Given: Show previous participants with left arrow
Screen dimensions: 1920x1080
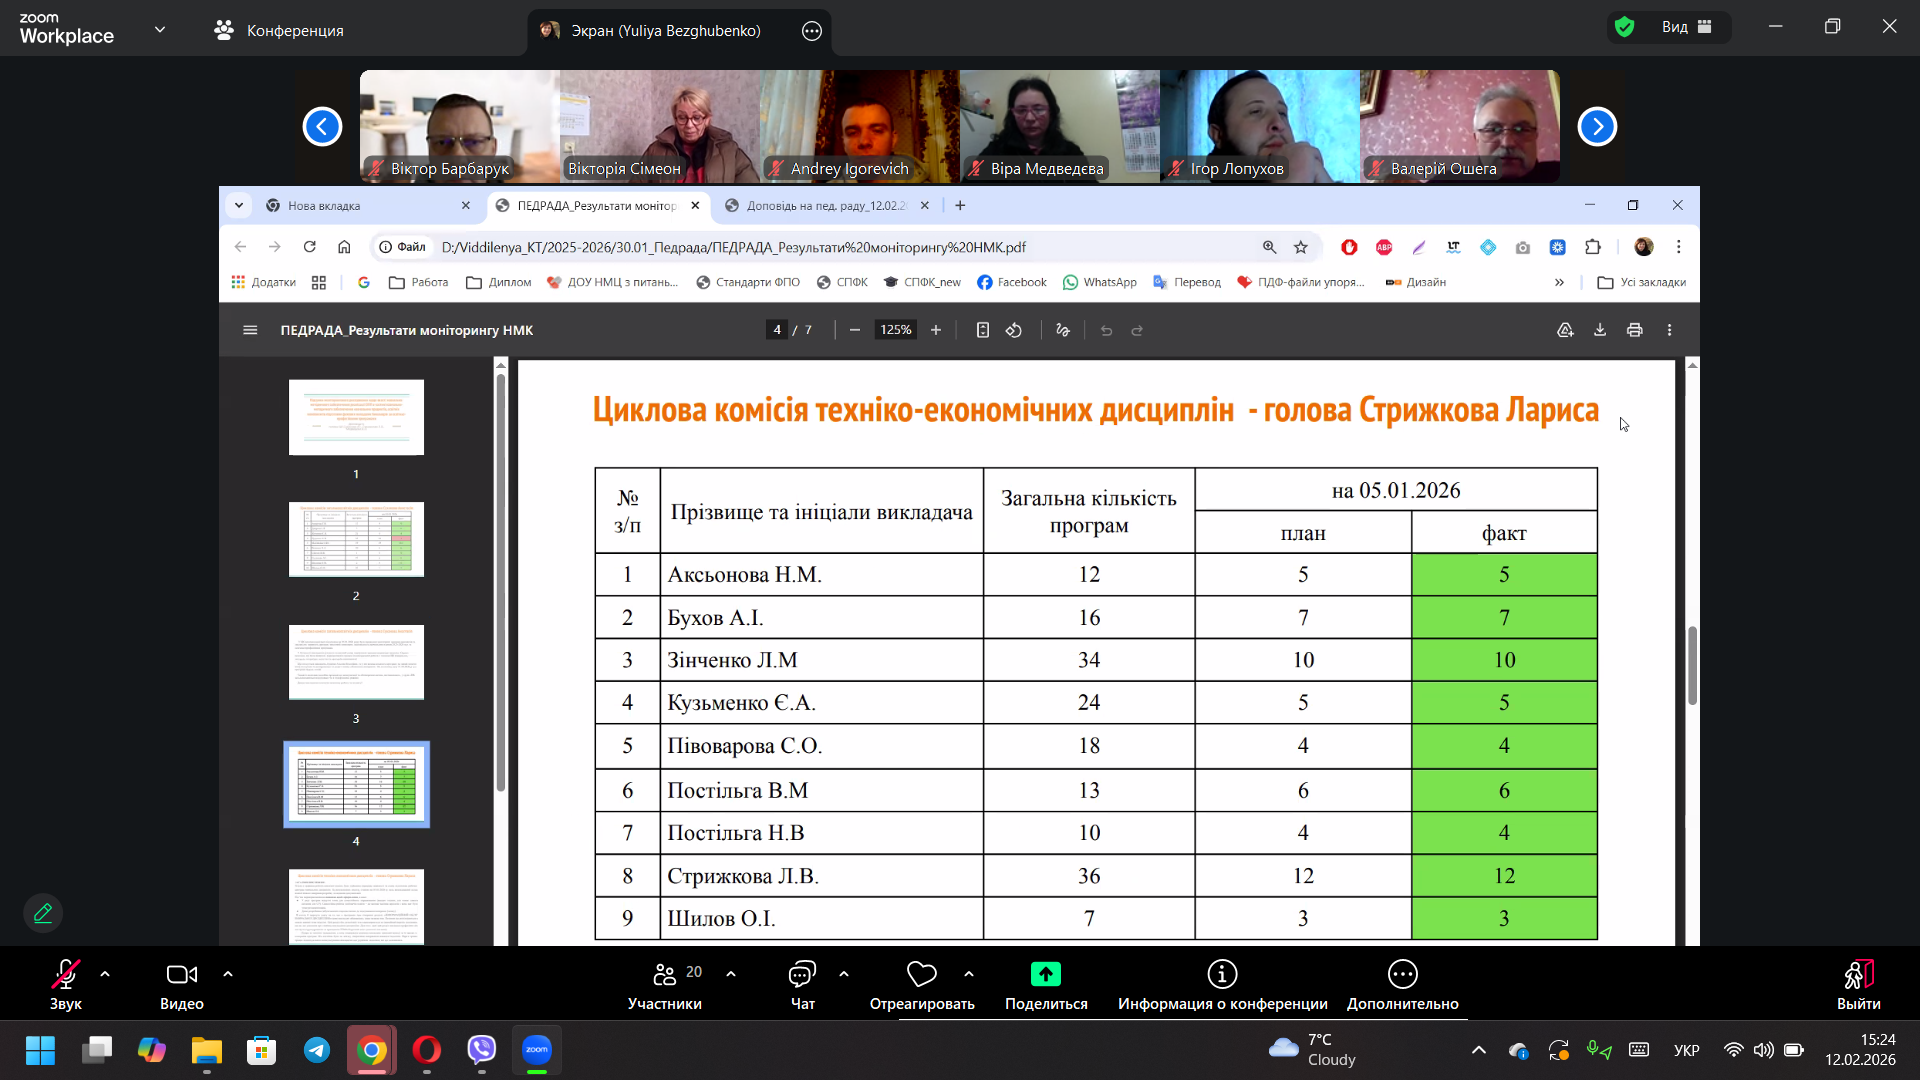Looking at the screenshot, I should point(322,127).
